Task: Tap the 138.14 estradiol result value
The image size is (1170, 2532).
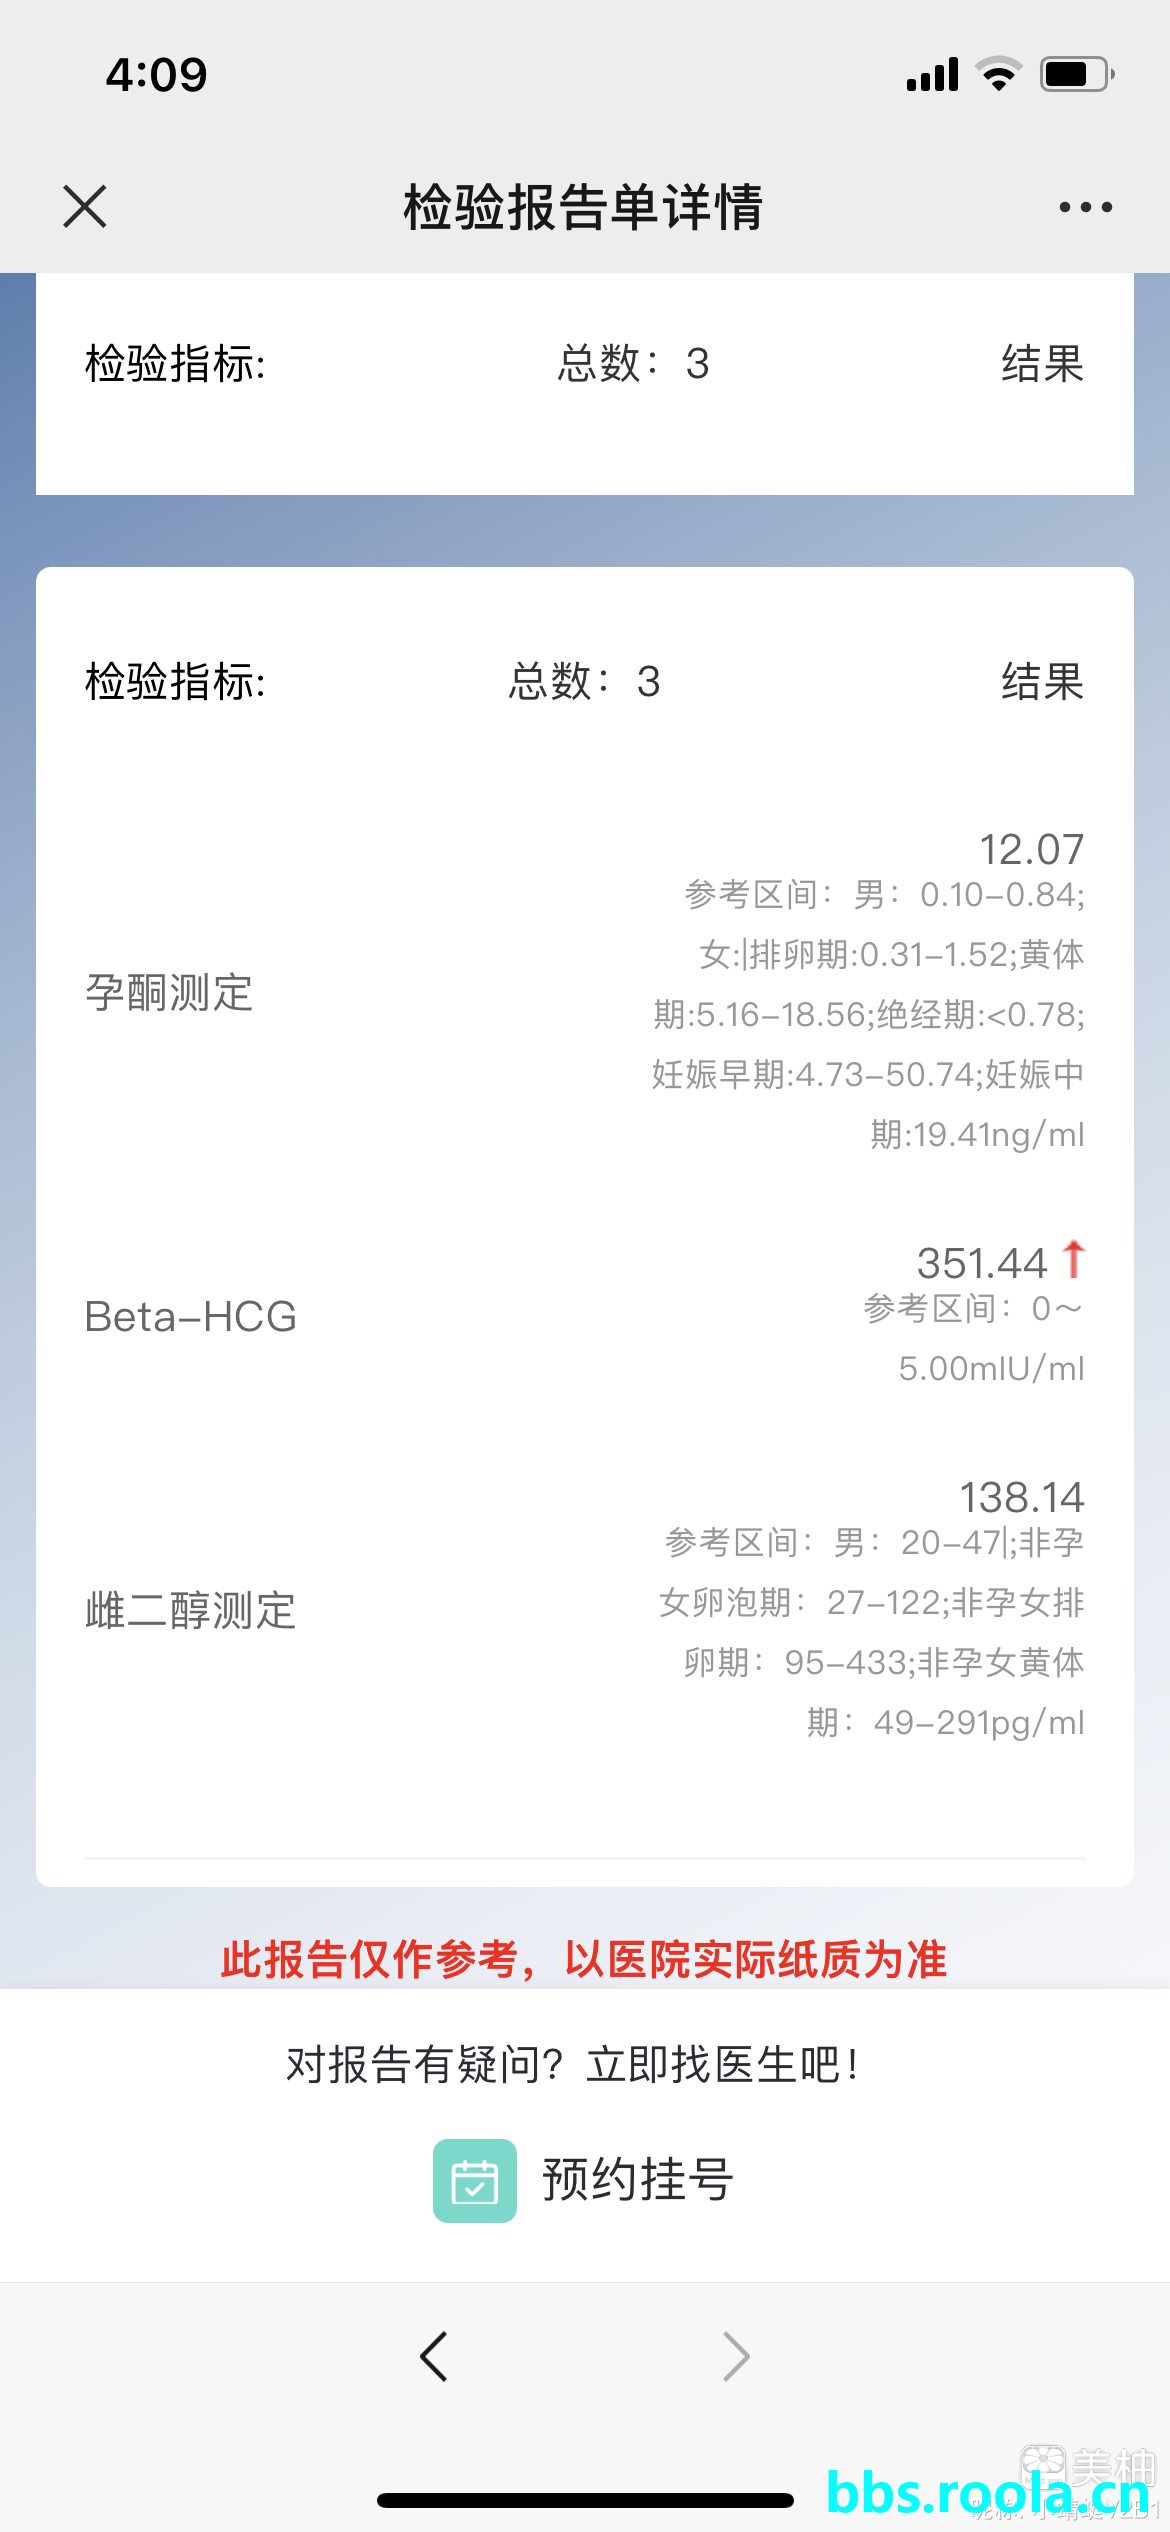Action: point(1022,1498)
